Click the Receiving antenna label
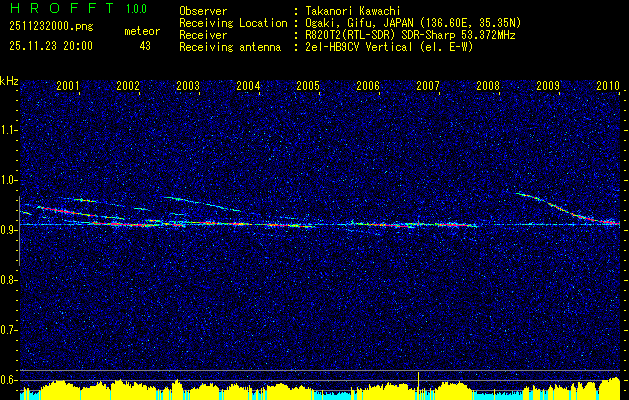This screenshot has width=629, height=400. point(230,47)
